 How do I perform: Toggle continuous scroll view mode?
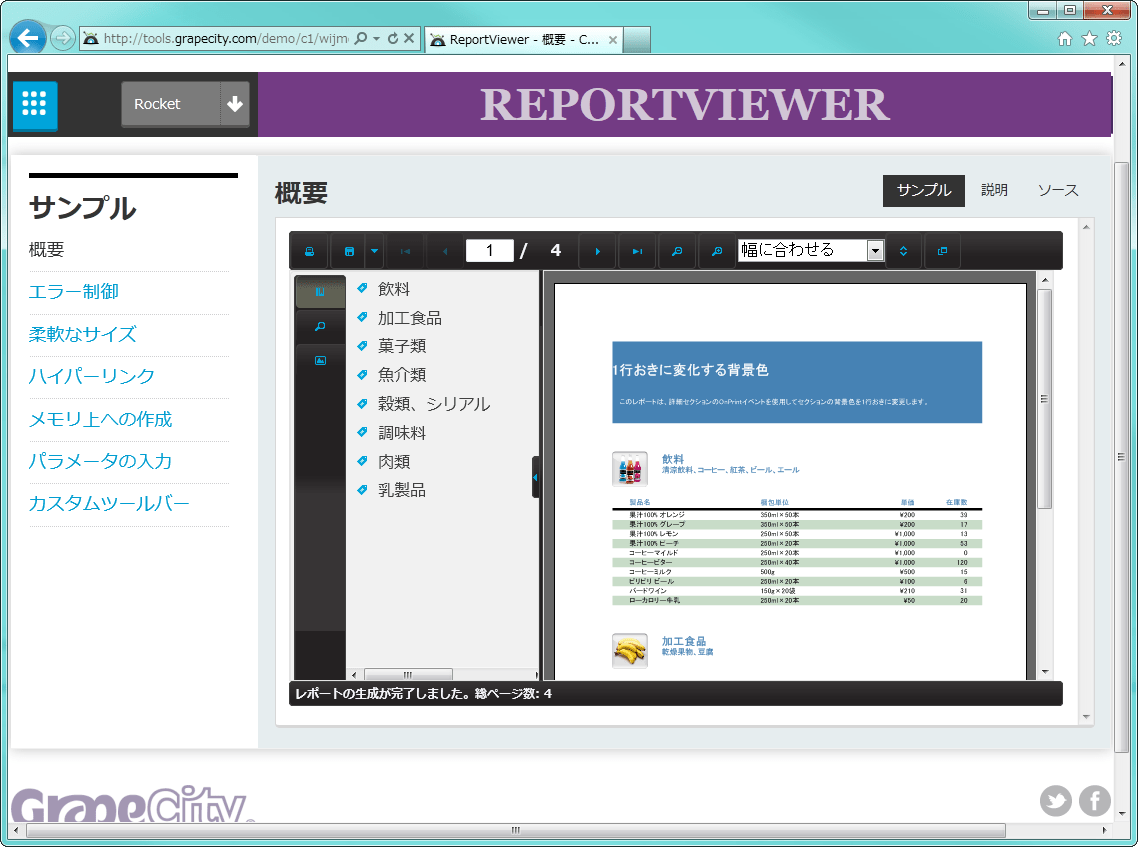coord(902,250)
